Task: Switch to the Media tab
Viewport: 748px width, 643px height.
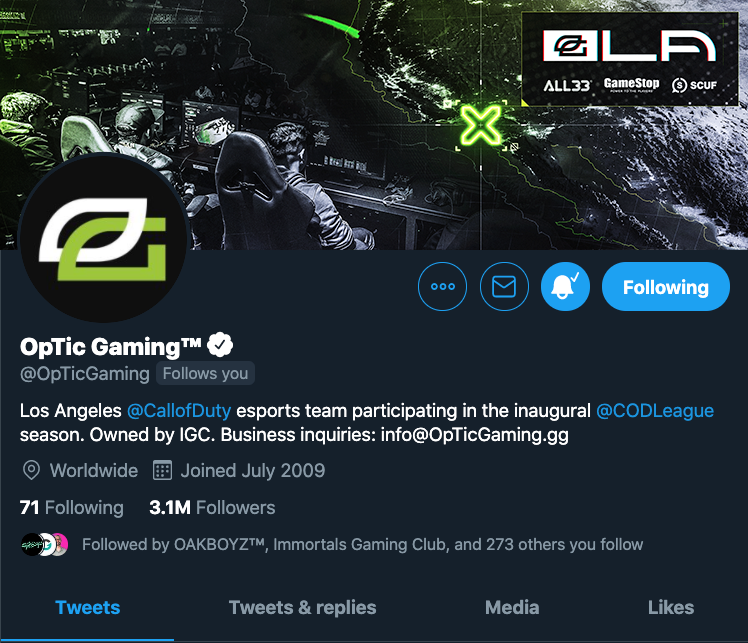Action: point(512,608)
